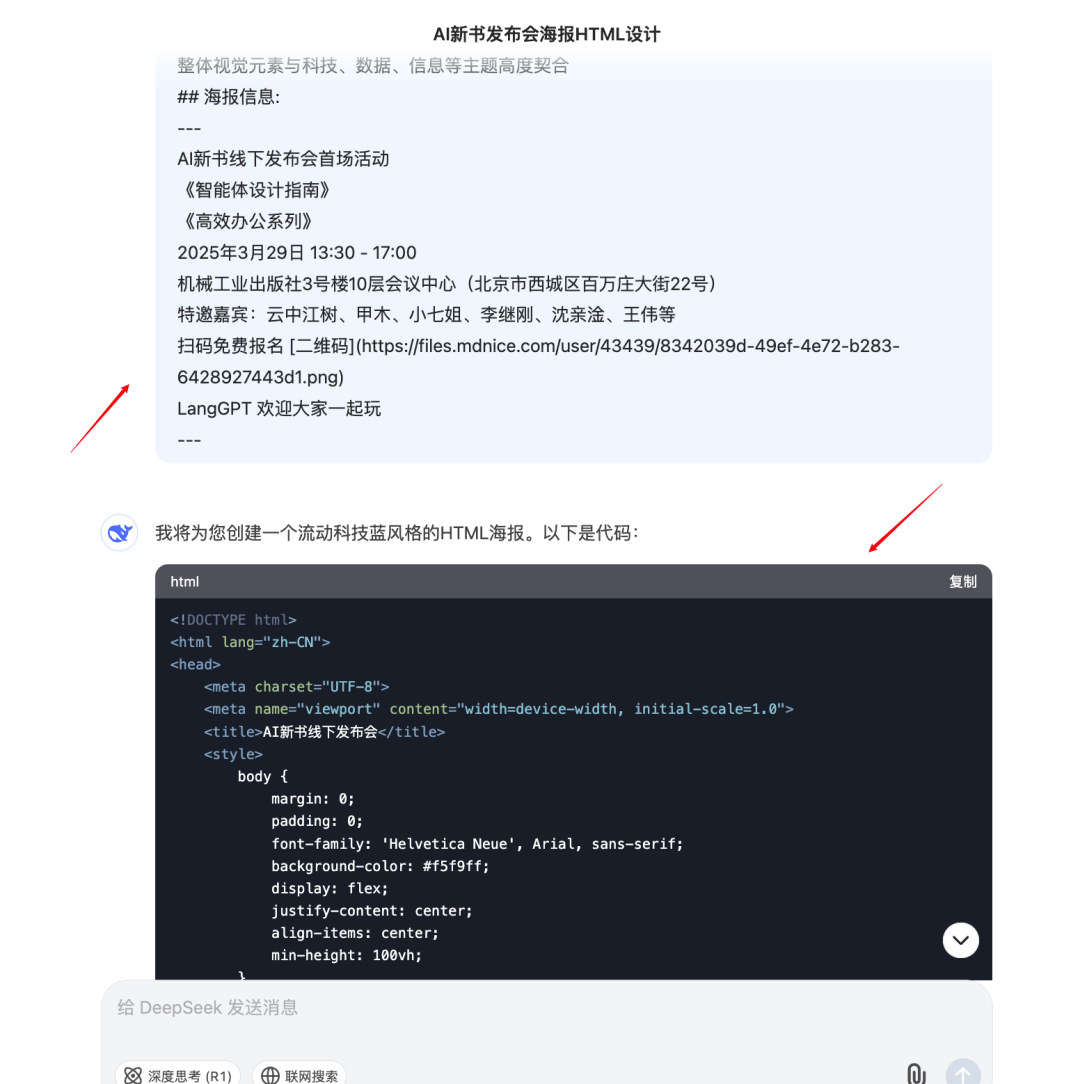Click the LangGPT 欢迎大家一起玩 text line

click(x=279, y=409)
